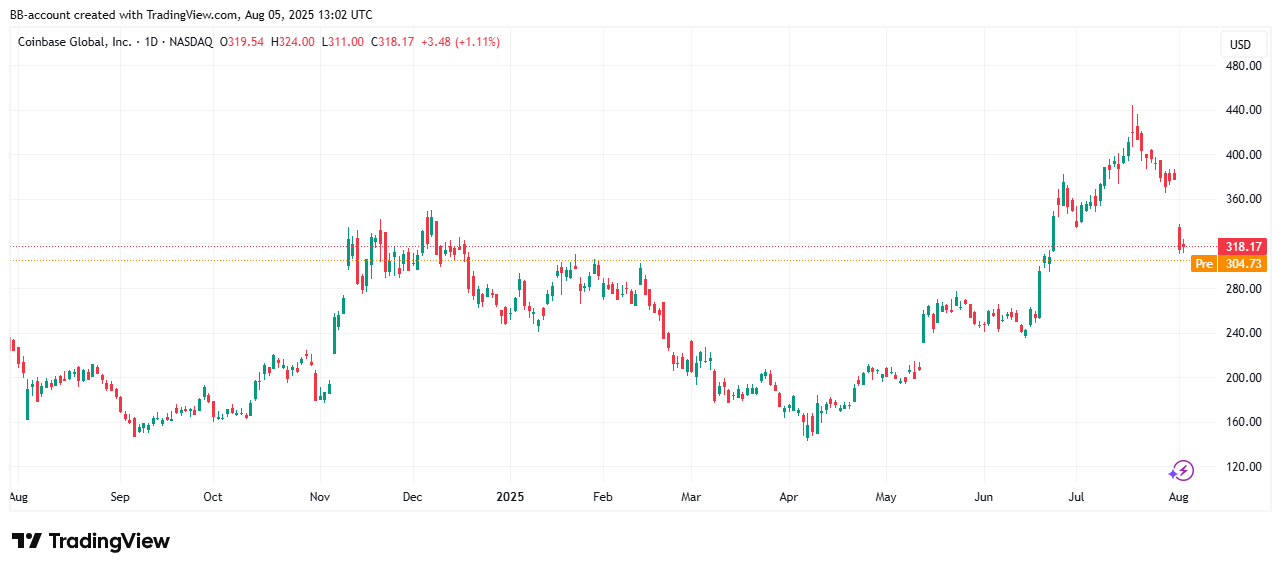Viewport: 1281px width, 571px height.
Task: Click the TradingView logo link
Action: pos(91,541)
